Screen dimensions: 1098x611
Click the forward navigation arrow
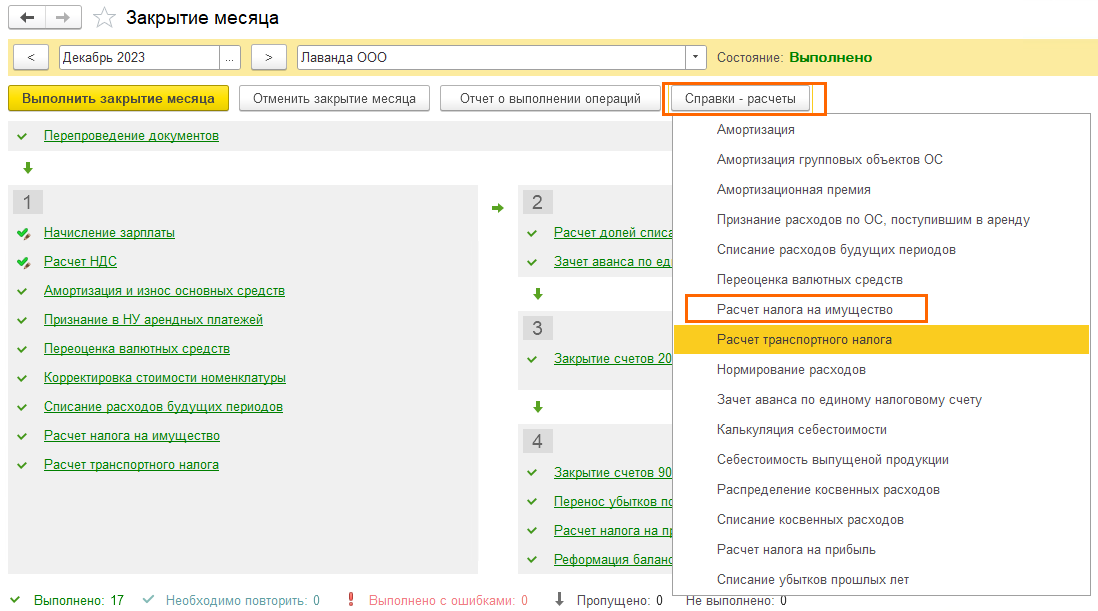[x=62, y=18]
